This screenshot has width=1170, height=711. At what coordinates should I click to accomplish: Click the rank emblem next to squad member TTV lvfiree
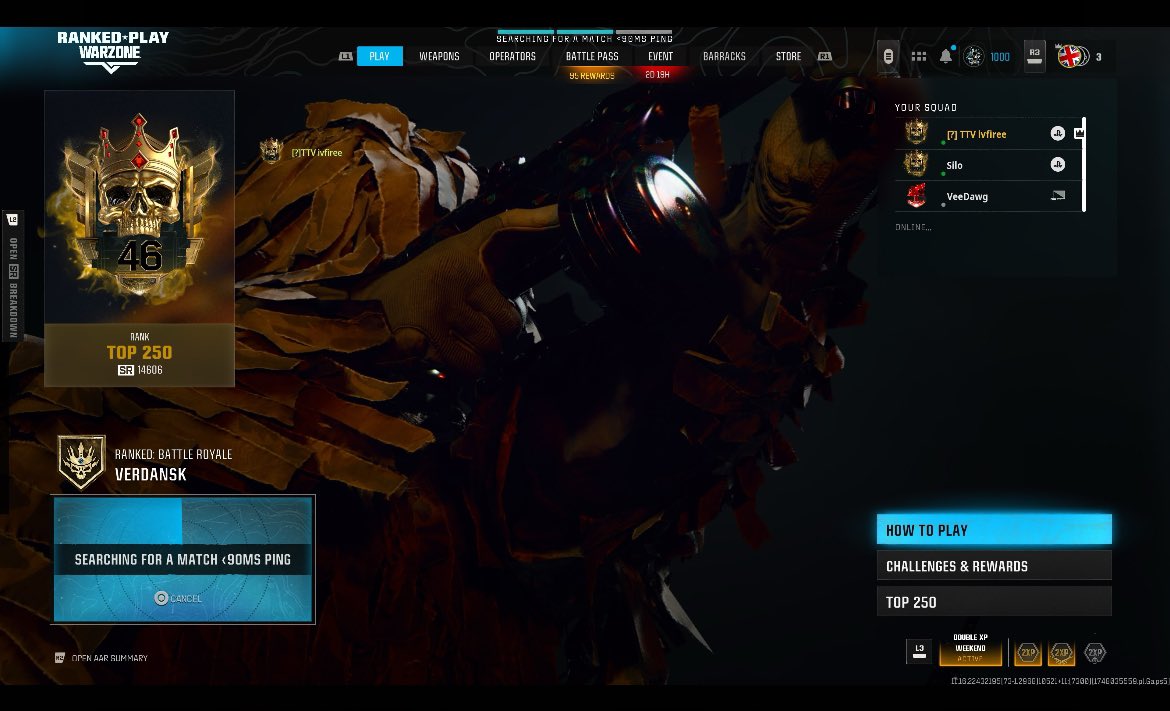(x=916, y=133)
